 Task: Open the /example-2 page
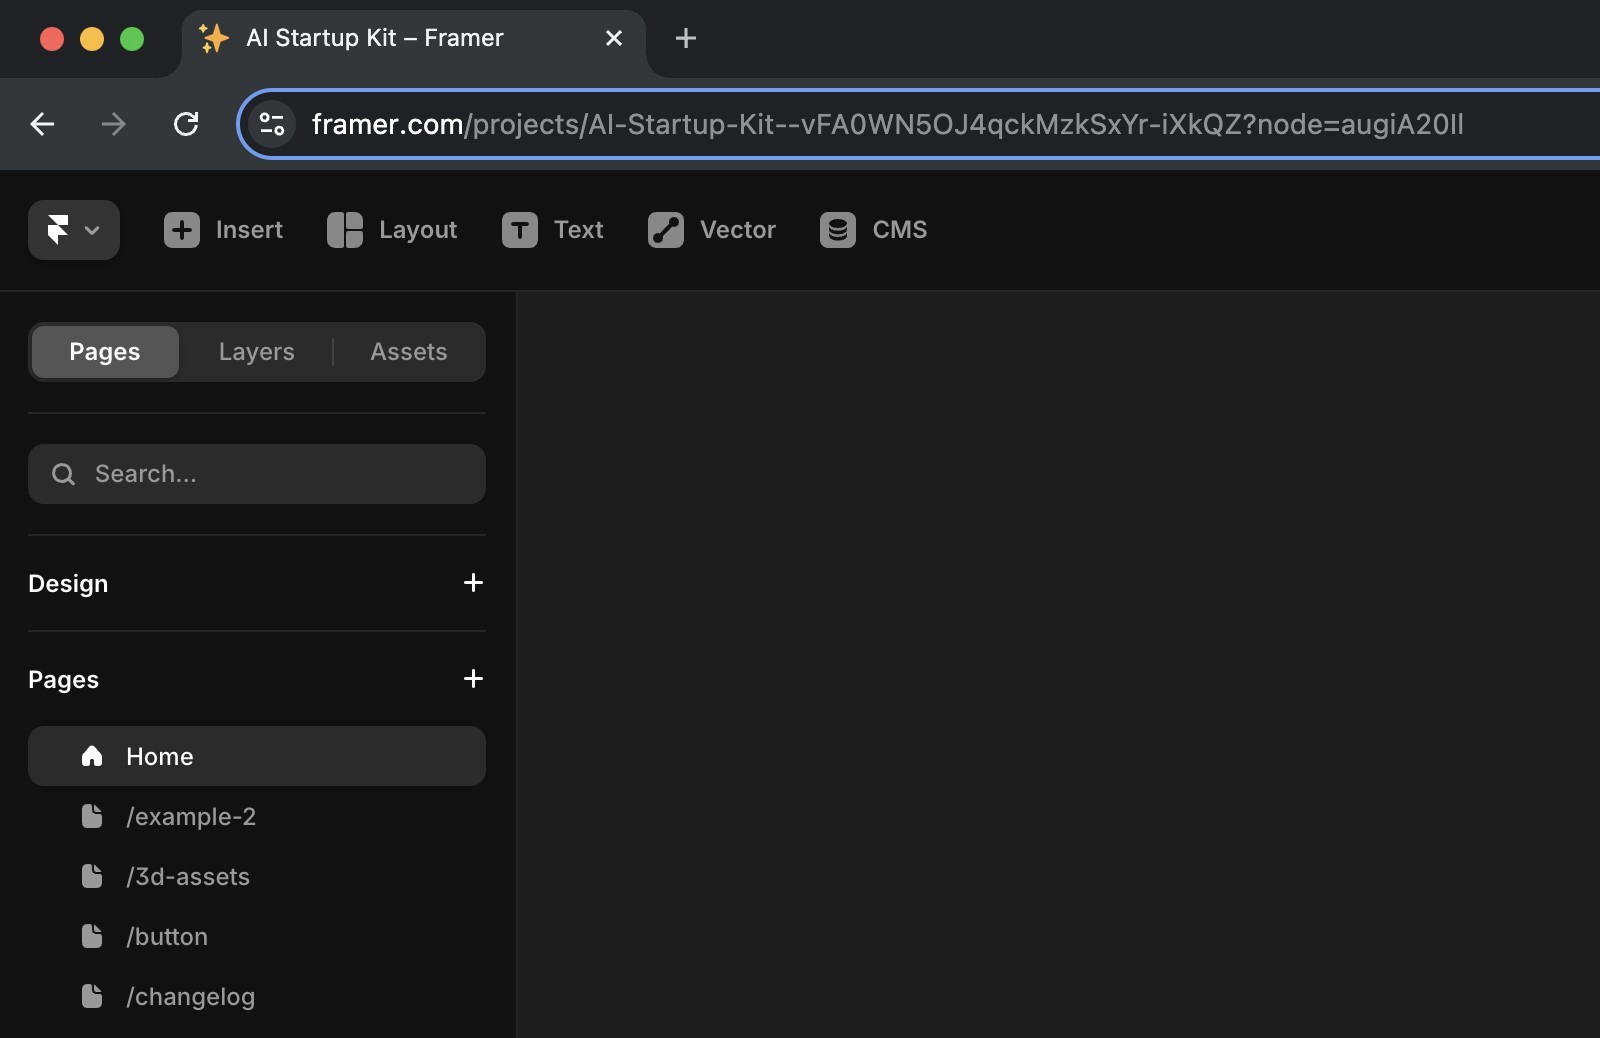click(257, 816)
